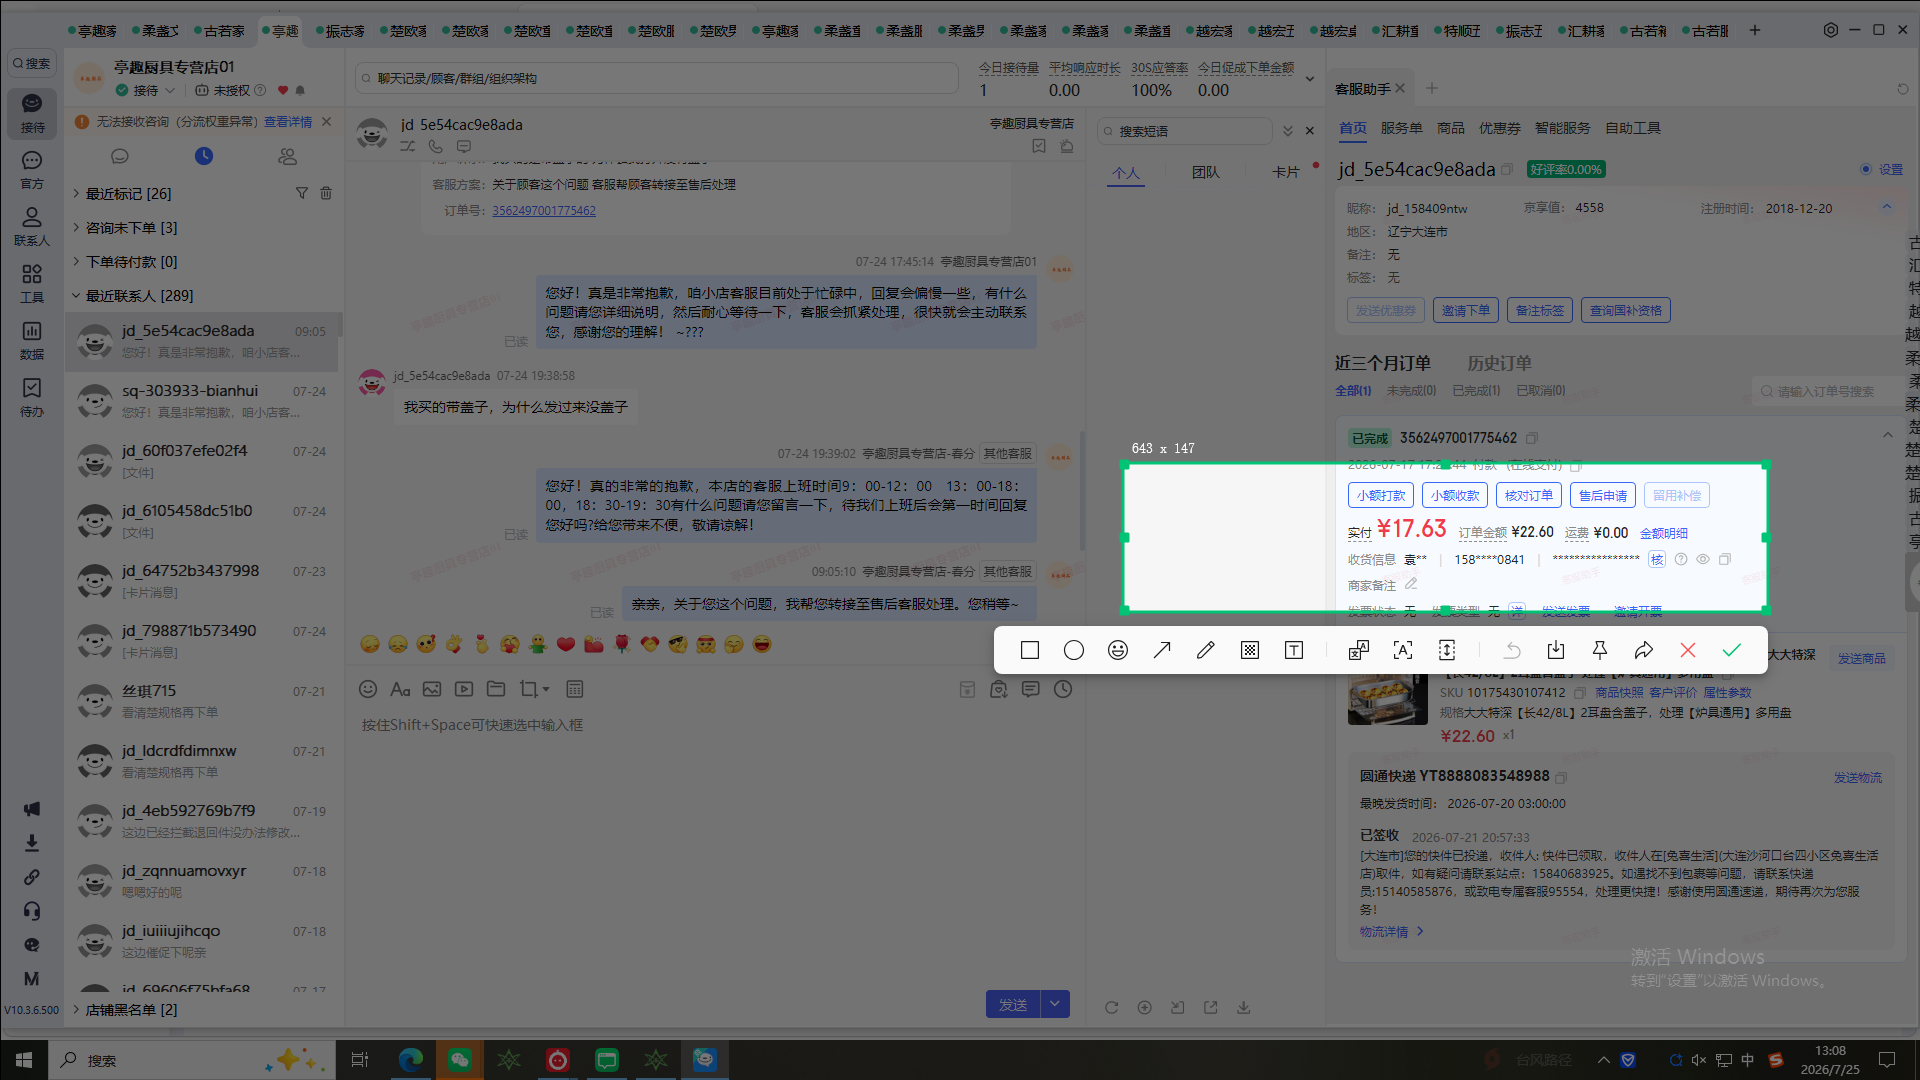Open the 联系人 contacts section in the sidebar
The height and width of the screenshot is (1080, 1920).
click(32, 226)
